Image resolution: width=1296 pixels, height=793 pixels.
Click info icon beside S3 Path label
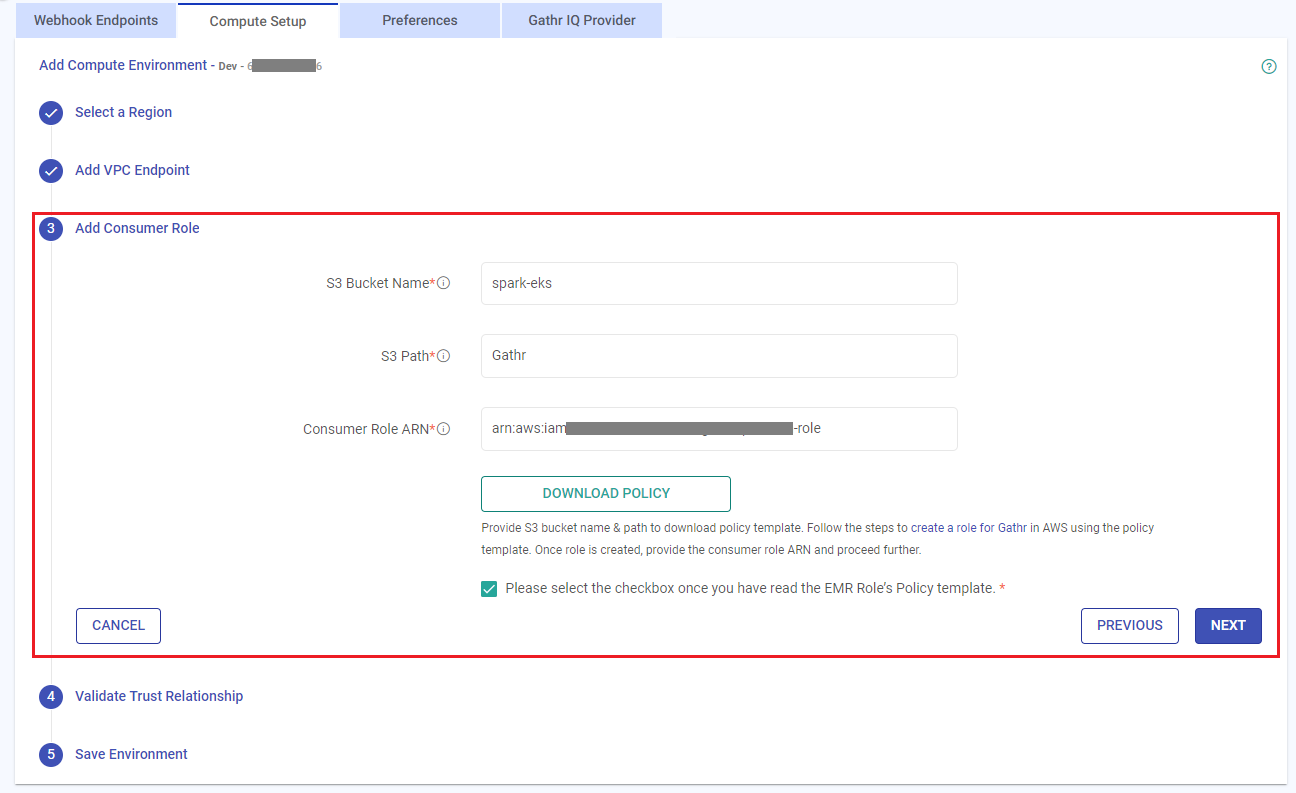(443, 356)
